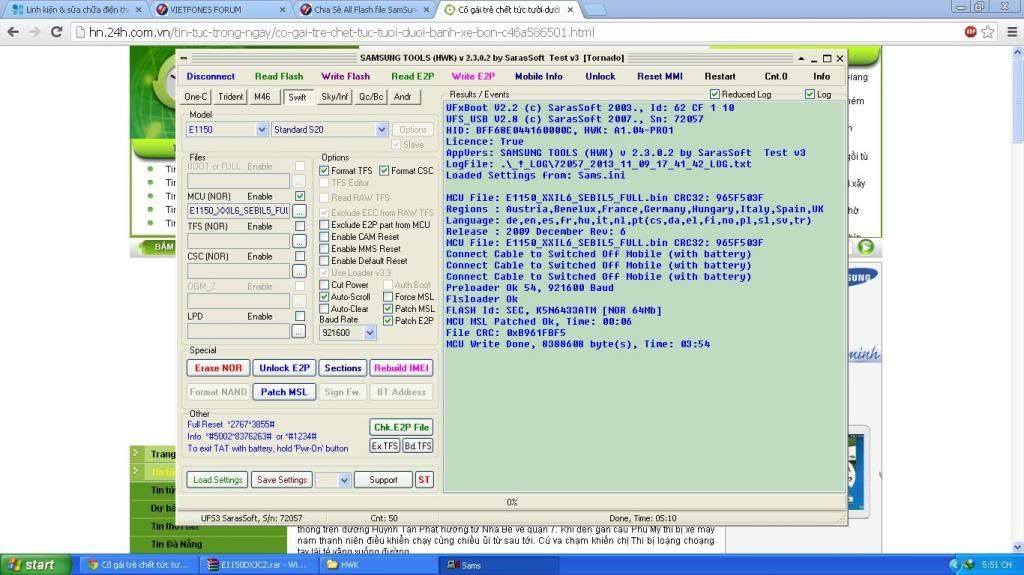The height and width of the screenshot is (575, 1024).
Task: Click Ex.TFS button
Action: [385, 446]
